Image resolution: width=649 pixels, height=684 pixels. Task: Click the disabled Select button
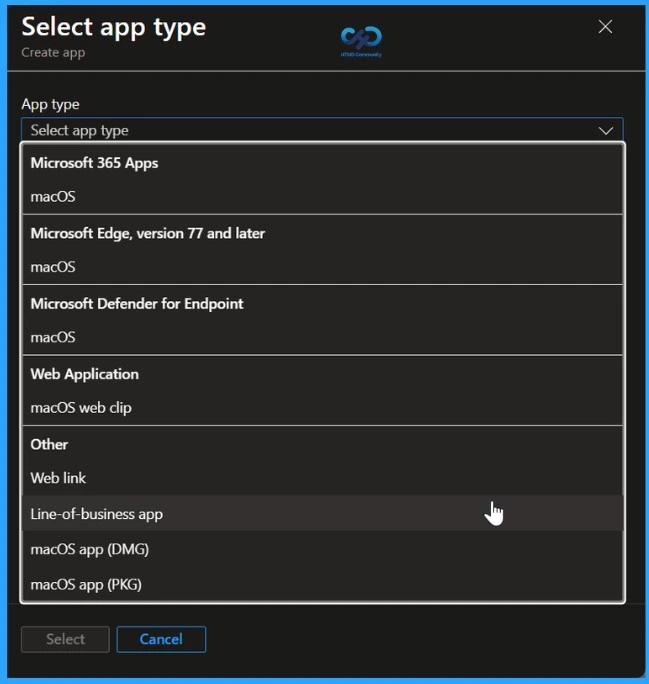(65, 639)
